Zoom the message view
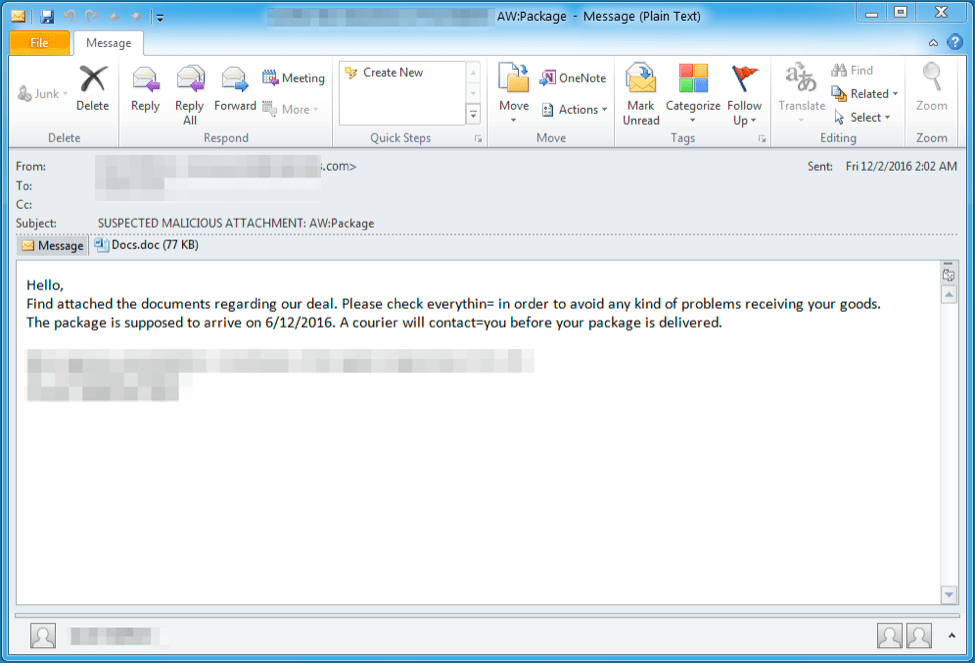Viewport: 975px width, 663px height. coord(931,88)
